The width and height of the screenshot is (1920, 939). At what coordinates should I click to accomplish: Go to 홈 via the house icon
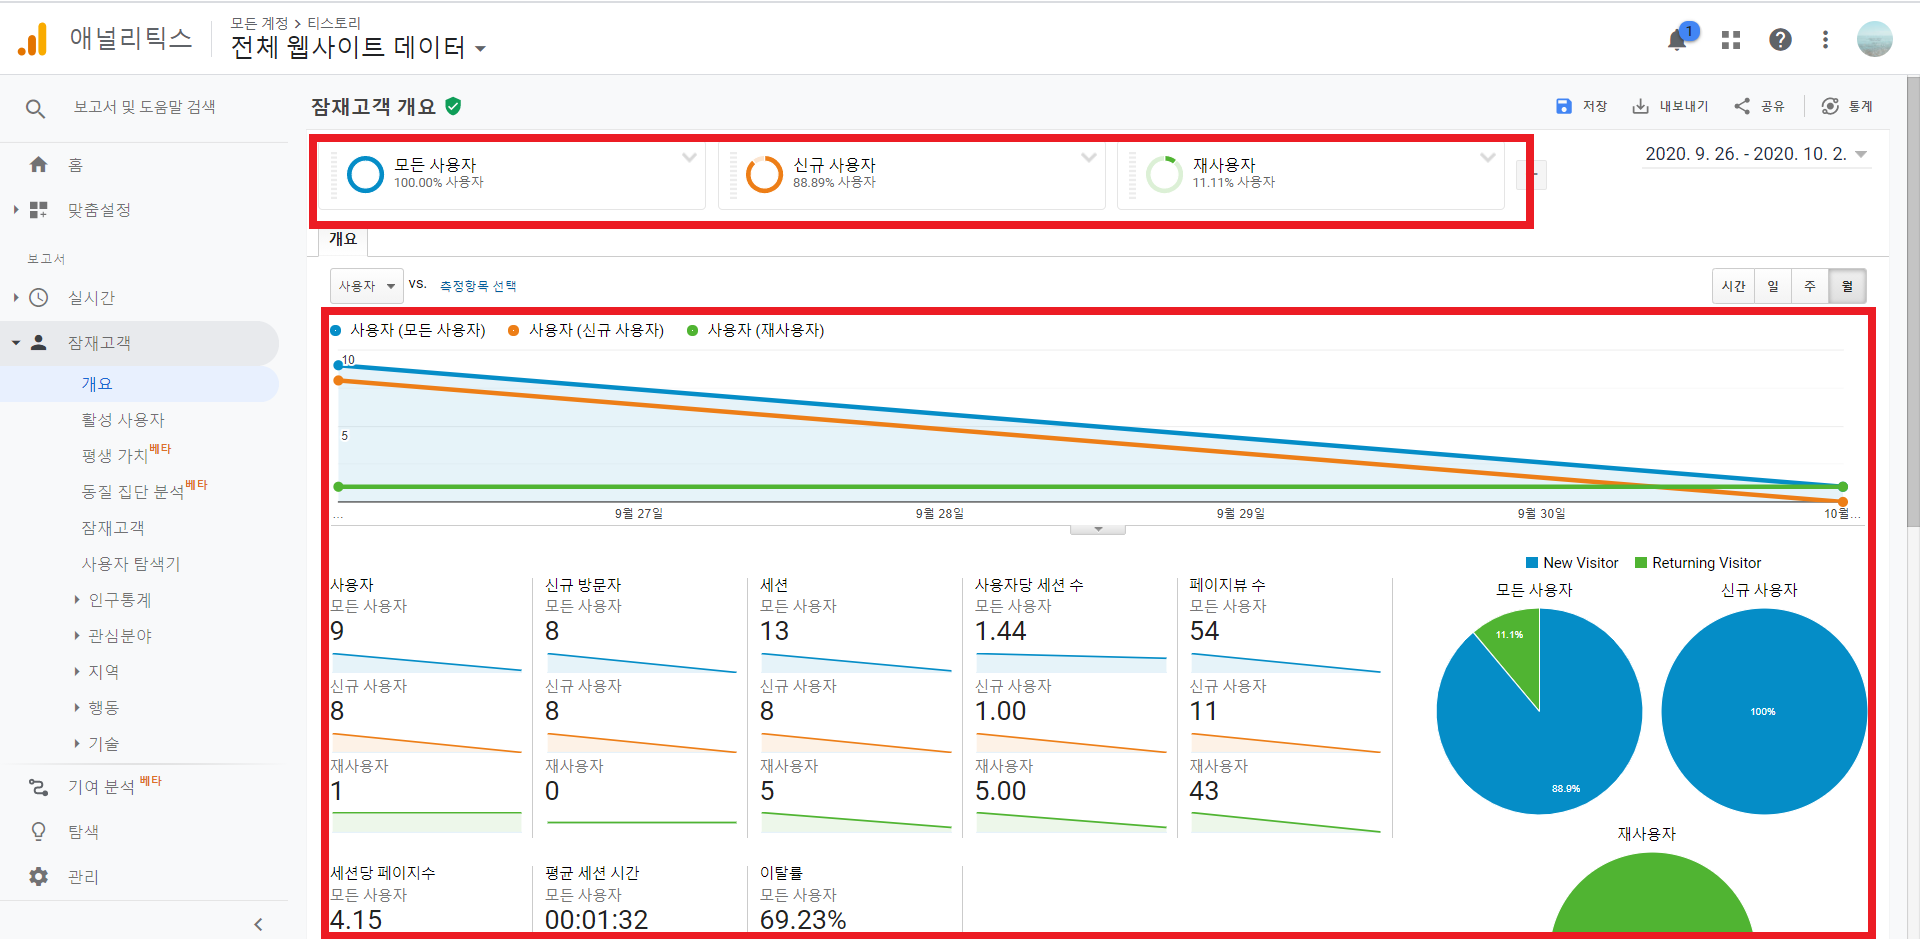[x=38, y=164]
